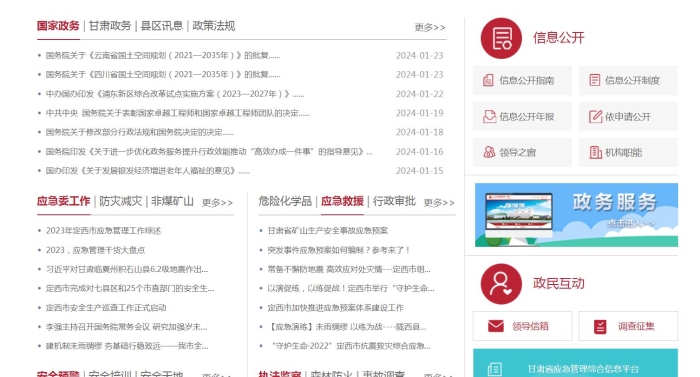Open 云南省国土空间规划 批复 article
Viewport: 700px width, 377px height.
(163, 55)
